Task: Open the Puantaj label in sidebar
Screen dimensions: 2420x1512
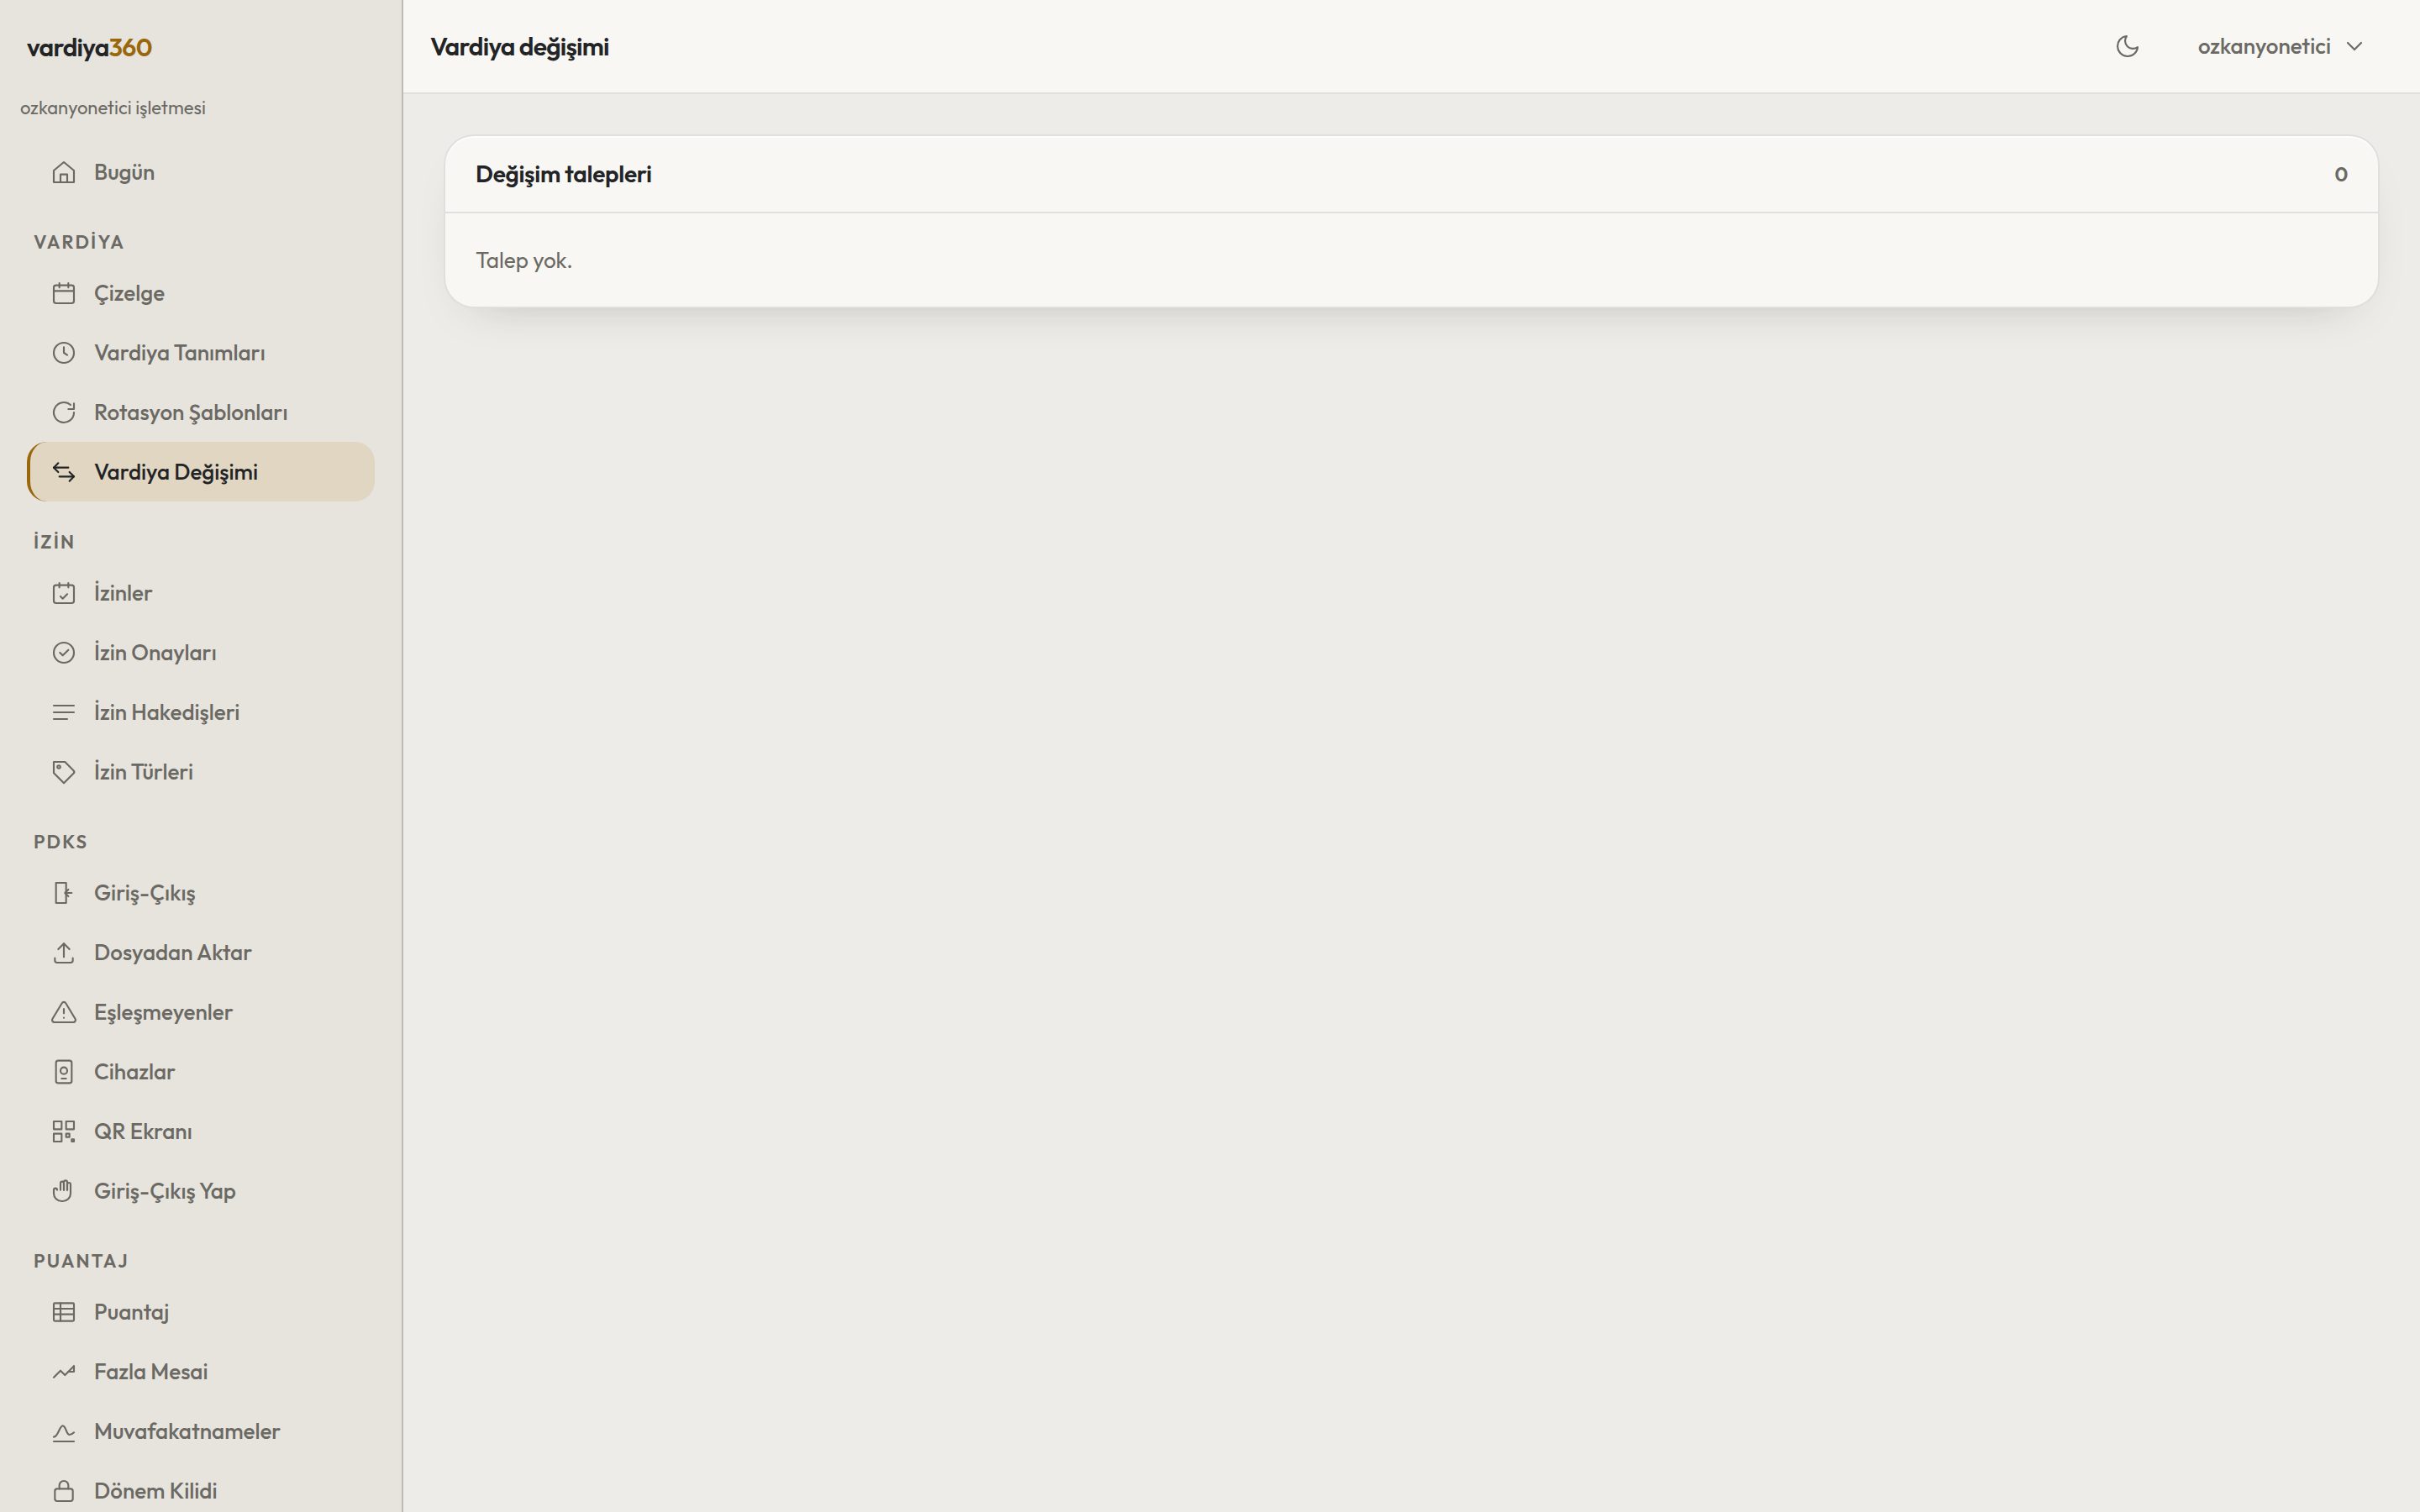Action: [x=131, y=1312]
